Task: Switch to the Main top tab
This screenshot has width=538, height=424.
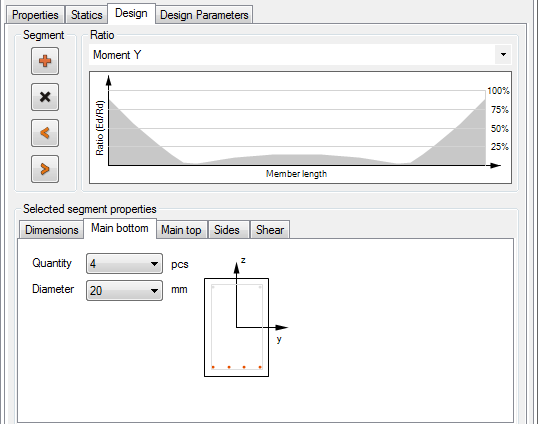Action: [182, 229]
